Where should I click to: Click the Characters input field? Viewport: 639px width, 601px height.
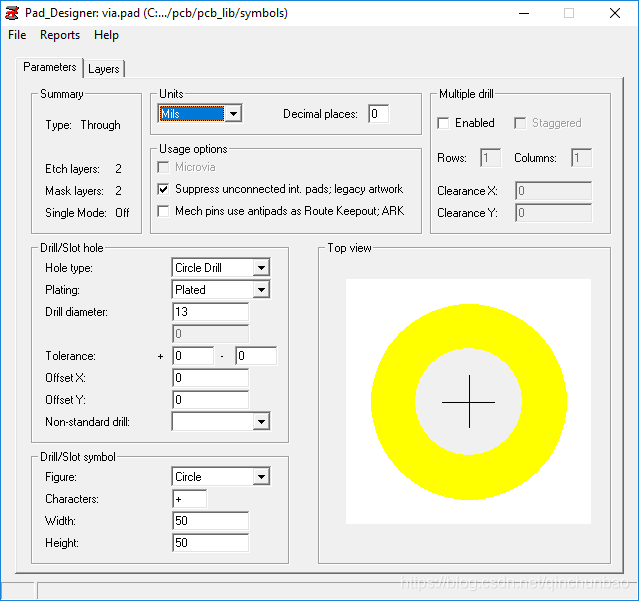pyautogui.click(x=190, y=499)
